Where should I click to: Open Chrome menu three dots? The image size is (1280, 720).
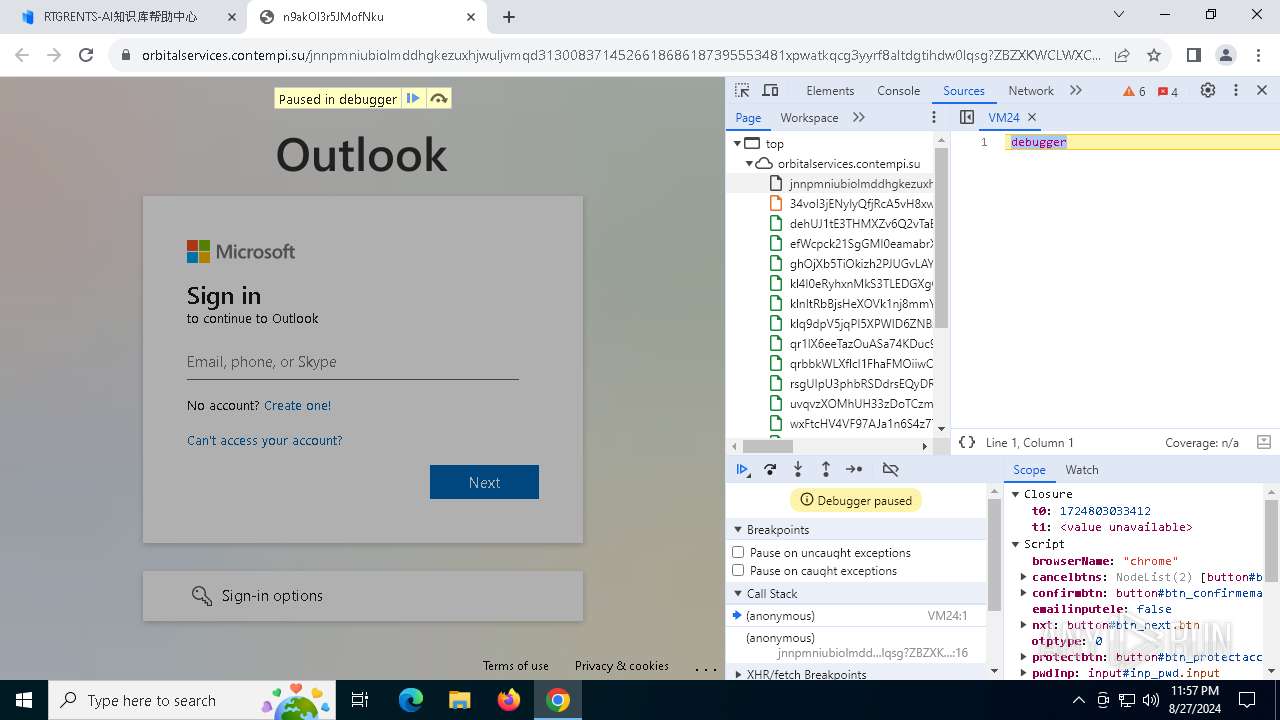click(1258, 55)
